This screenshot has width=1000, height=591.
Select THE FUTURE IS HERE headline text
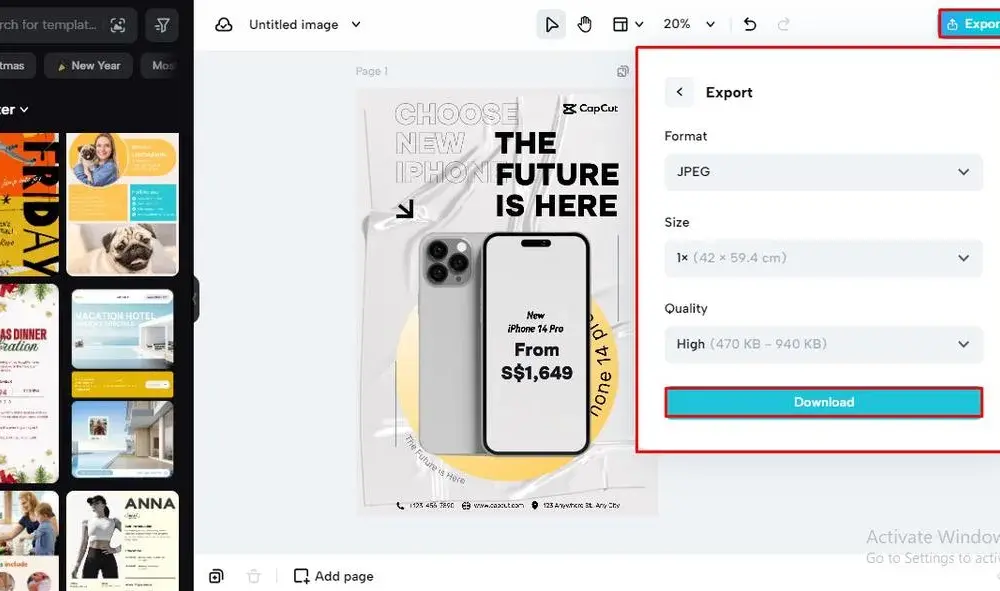[x=556, y=175]
